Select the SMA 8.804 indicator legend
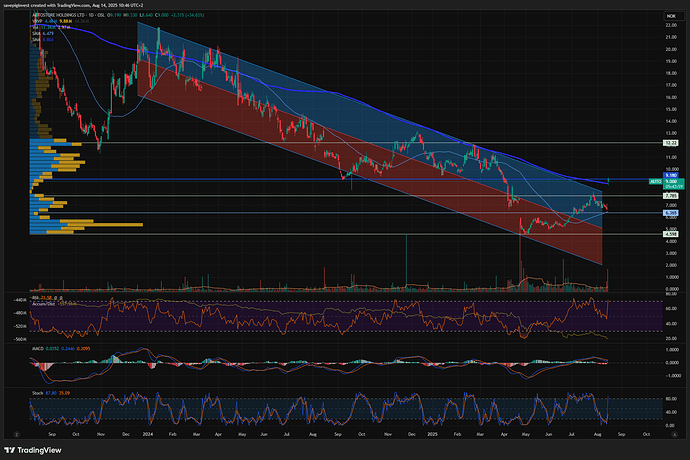 click(x=43, y=40)
